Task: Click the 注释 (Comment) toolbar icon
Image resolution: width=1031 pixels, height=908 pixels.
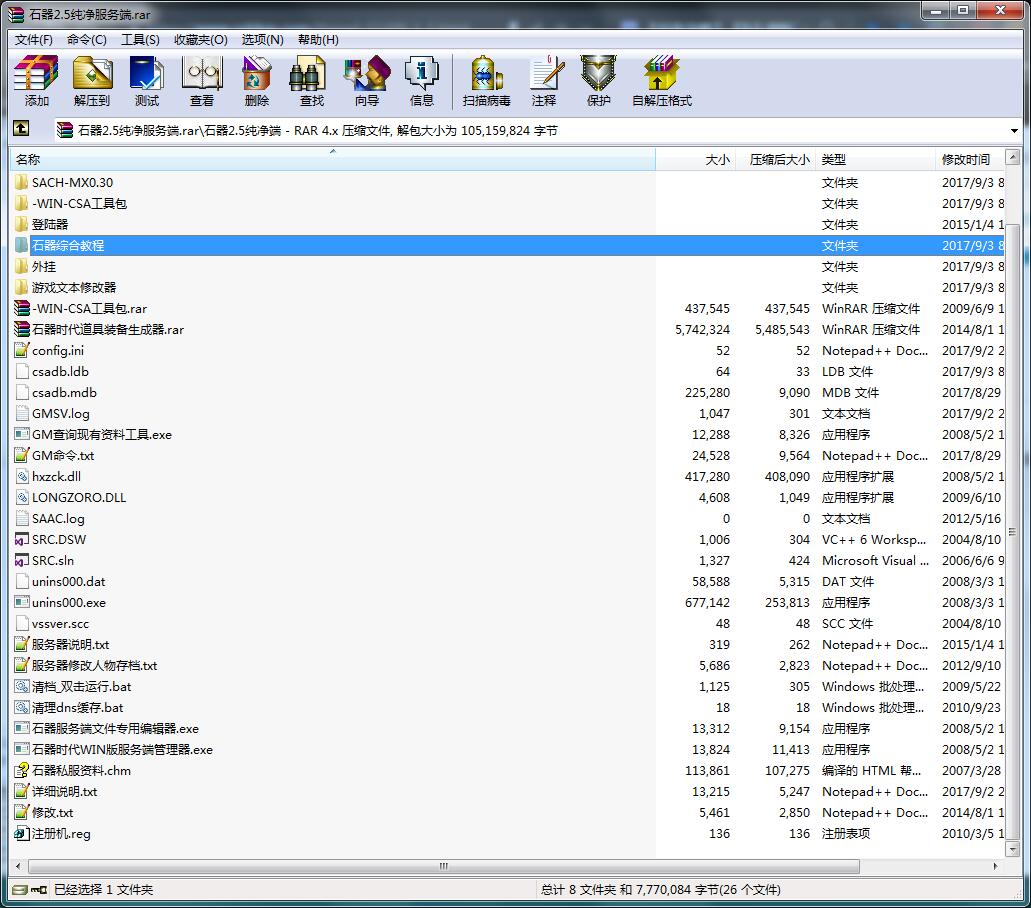Action: tap(546, 73)
